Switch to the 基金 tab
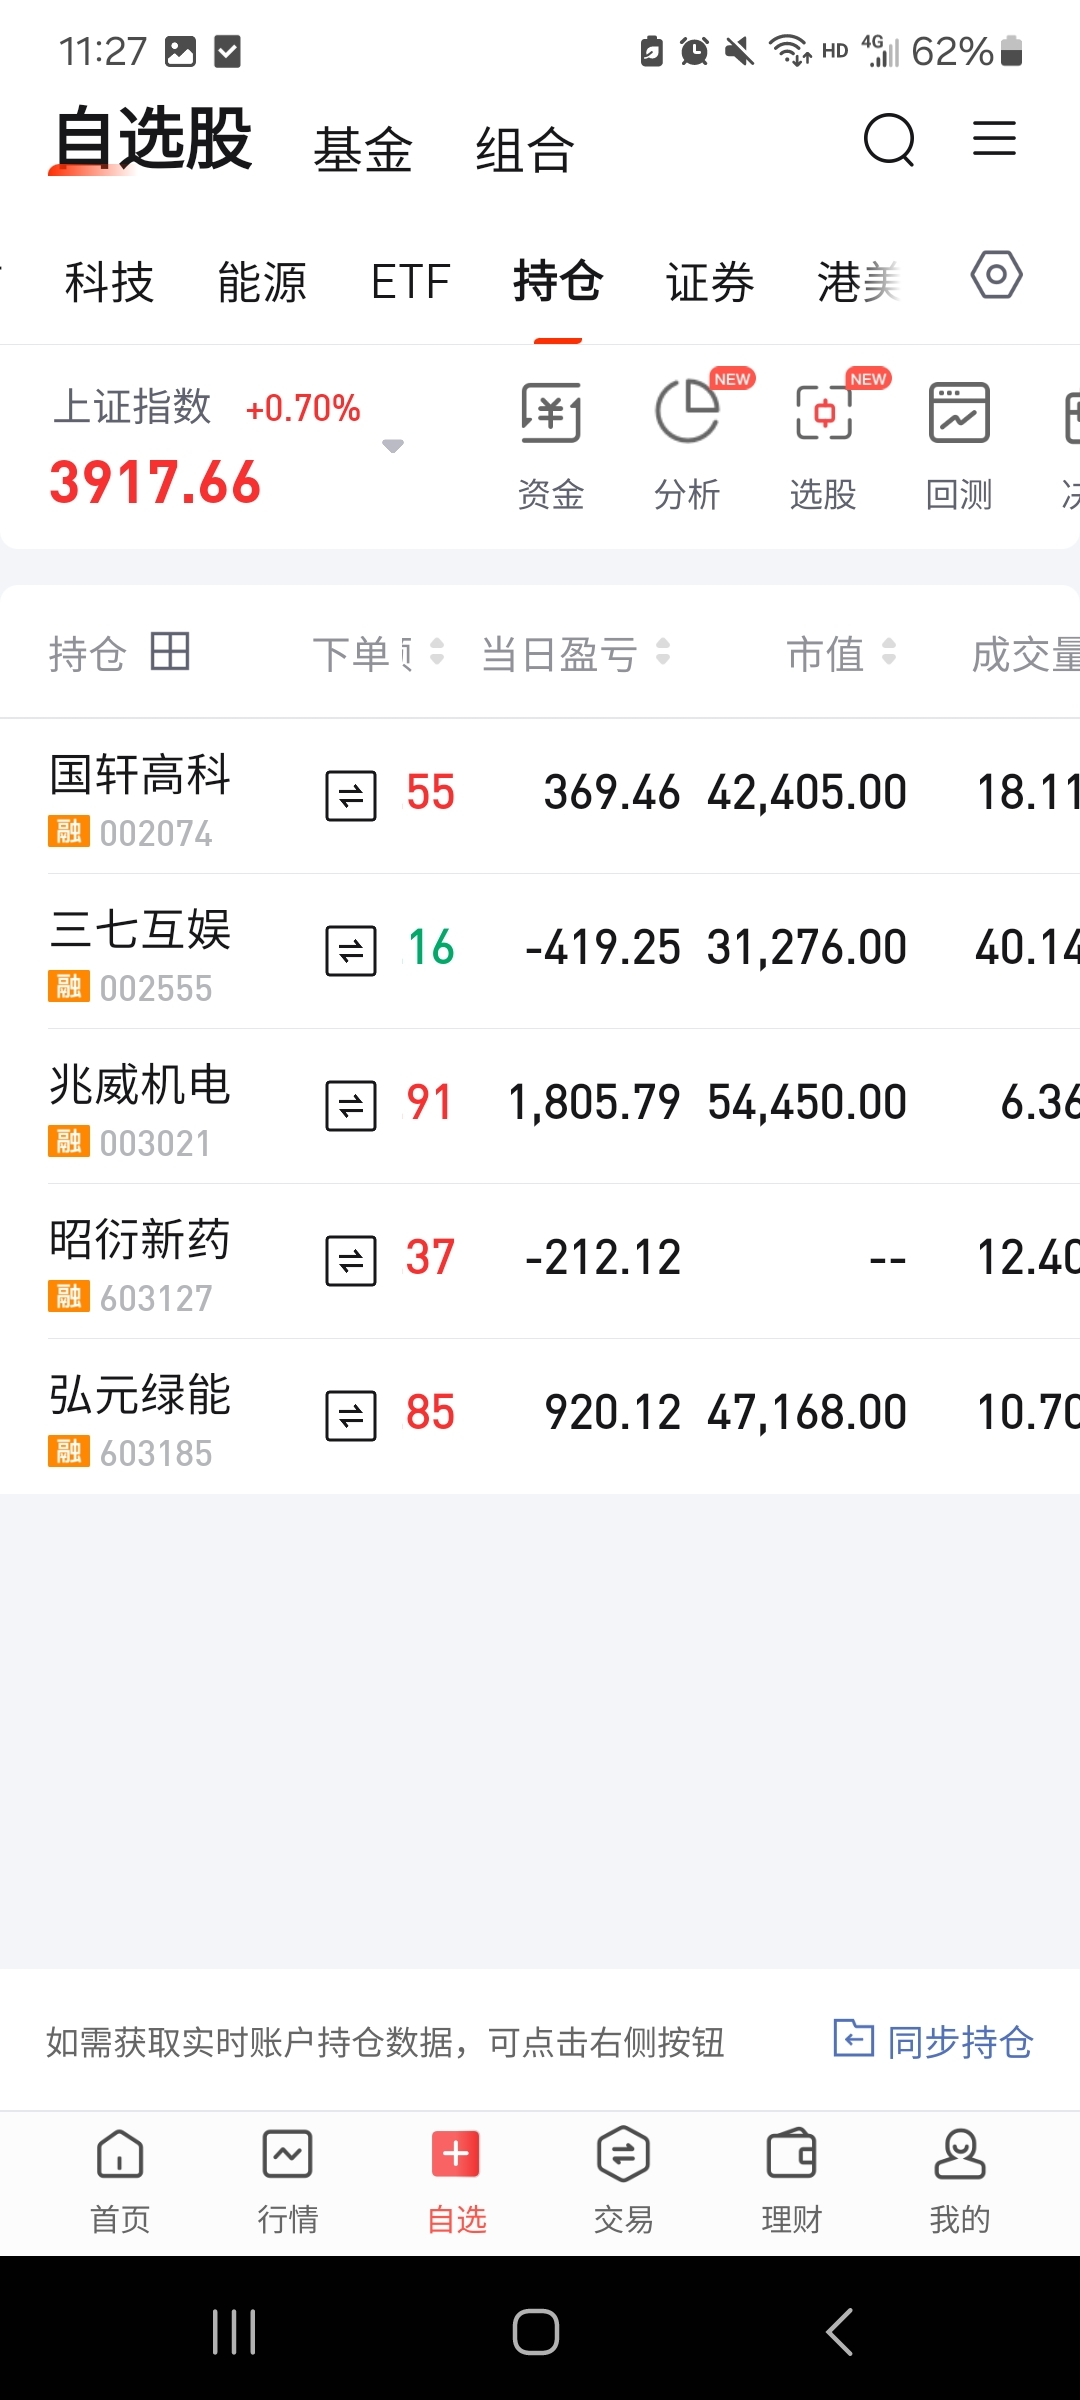The image size is (1080, 2400). coord(363,150)
